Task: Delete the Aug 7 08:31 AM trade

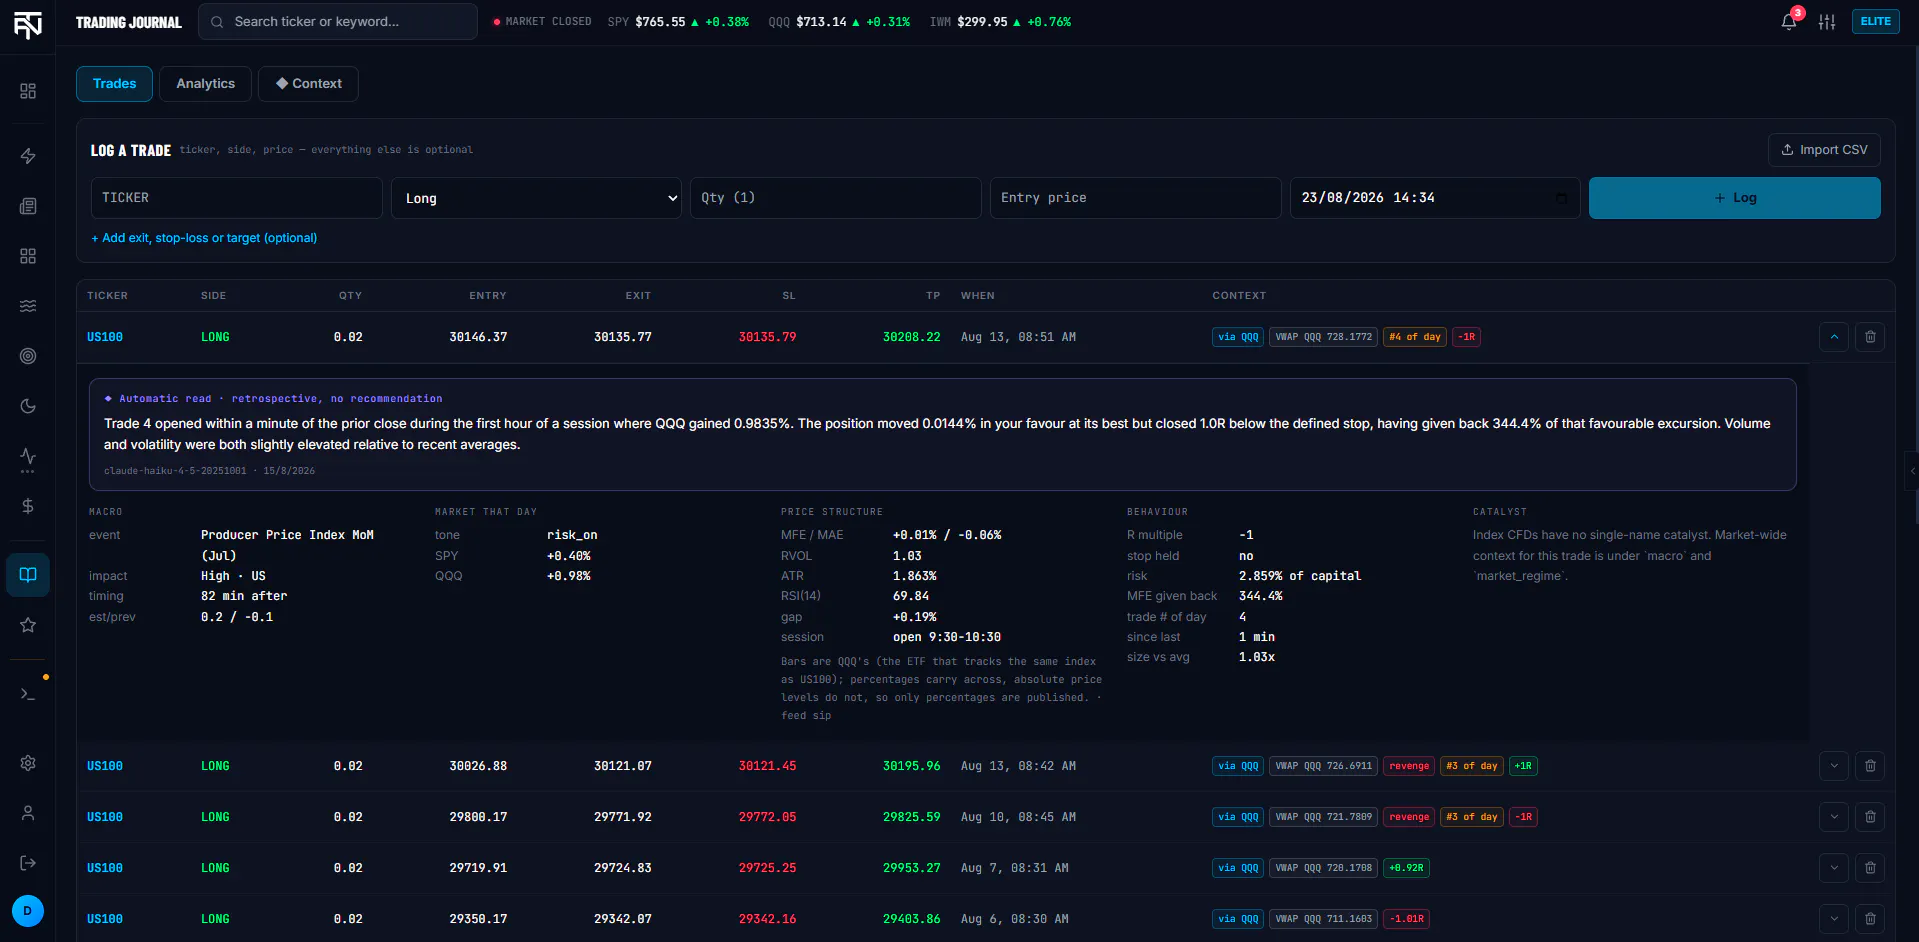Action: pos(1870,868)
